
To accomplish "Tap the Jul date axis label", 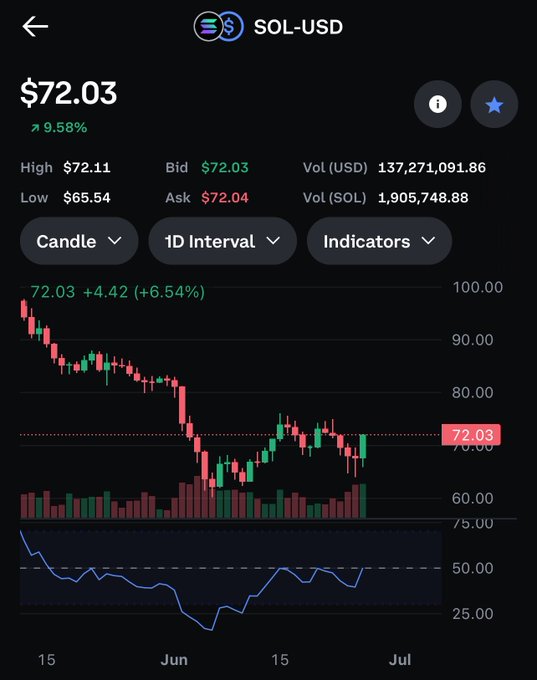I will click(399, 660).
